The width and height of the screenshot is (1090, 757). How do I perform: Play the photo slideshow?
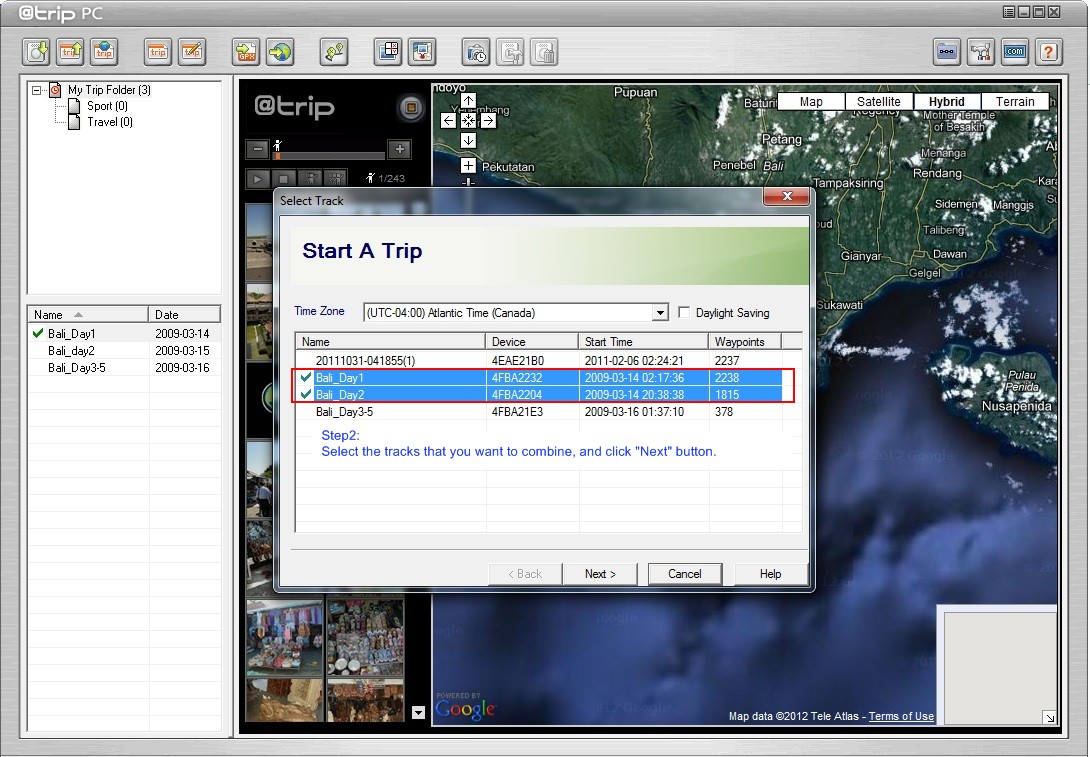[258, 179]
